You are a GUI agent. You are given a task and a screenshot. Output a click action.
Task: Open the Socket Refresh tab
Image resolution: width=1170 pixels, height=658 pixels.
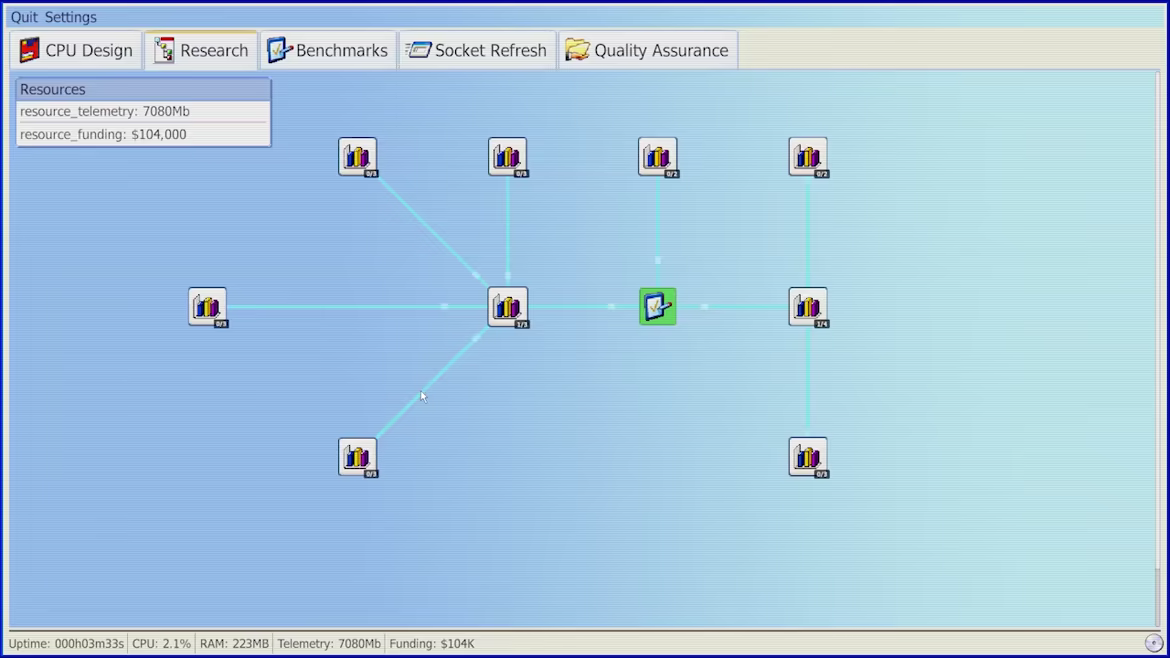[x=478, y=51]
